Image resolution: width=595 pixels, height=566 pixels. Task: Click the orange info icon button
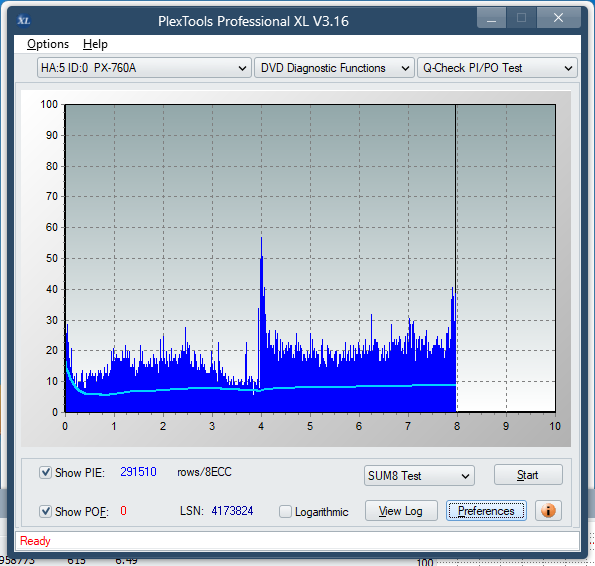(x=548, y=511)
